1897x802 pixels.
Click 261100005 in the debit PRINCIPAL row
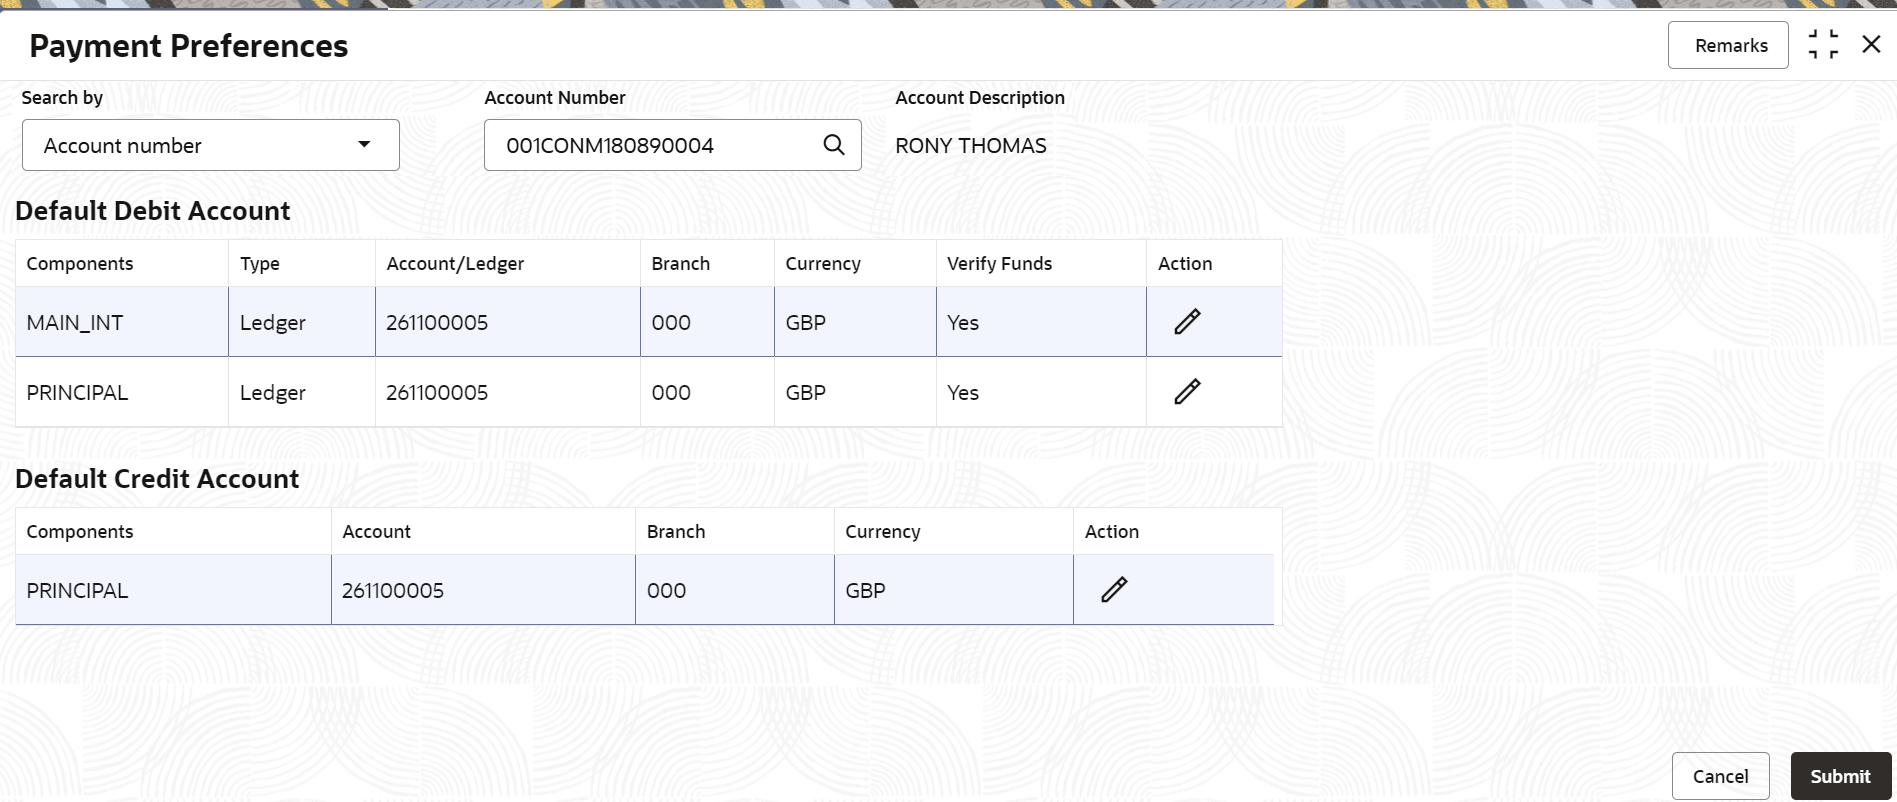tap(437, 393)
